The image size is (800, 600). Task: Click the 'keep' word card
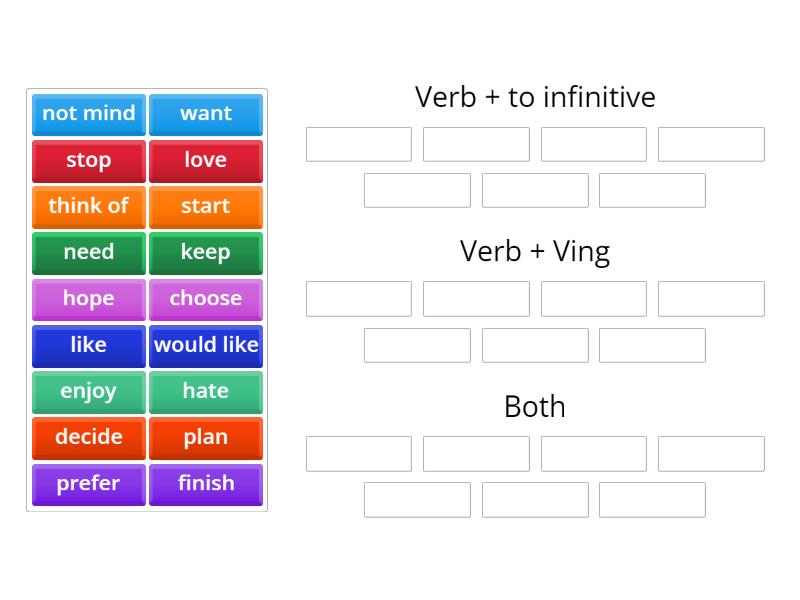[206, 253]
